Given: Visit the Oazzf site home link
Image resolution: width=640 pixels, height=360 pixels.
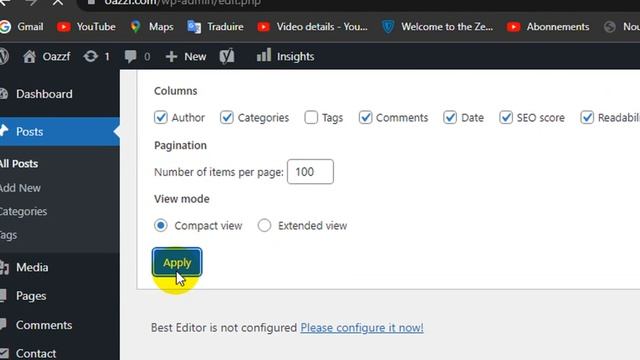Looking at the screenshot, I should pos(46,56).
